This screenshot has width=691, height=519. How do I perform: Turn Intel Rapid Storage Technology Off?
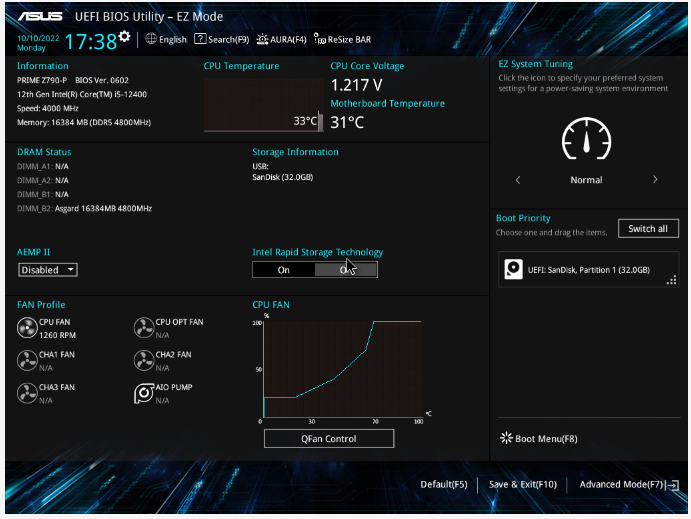click(346, 270)
